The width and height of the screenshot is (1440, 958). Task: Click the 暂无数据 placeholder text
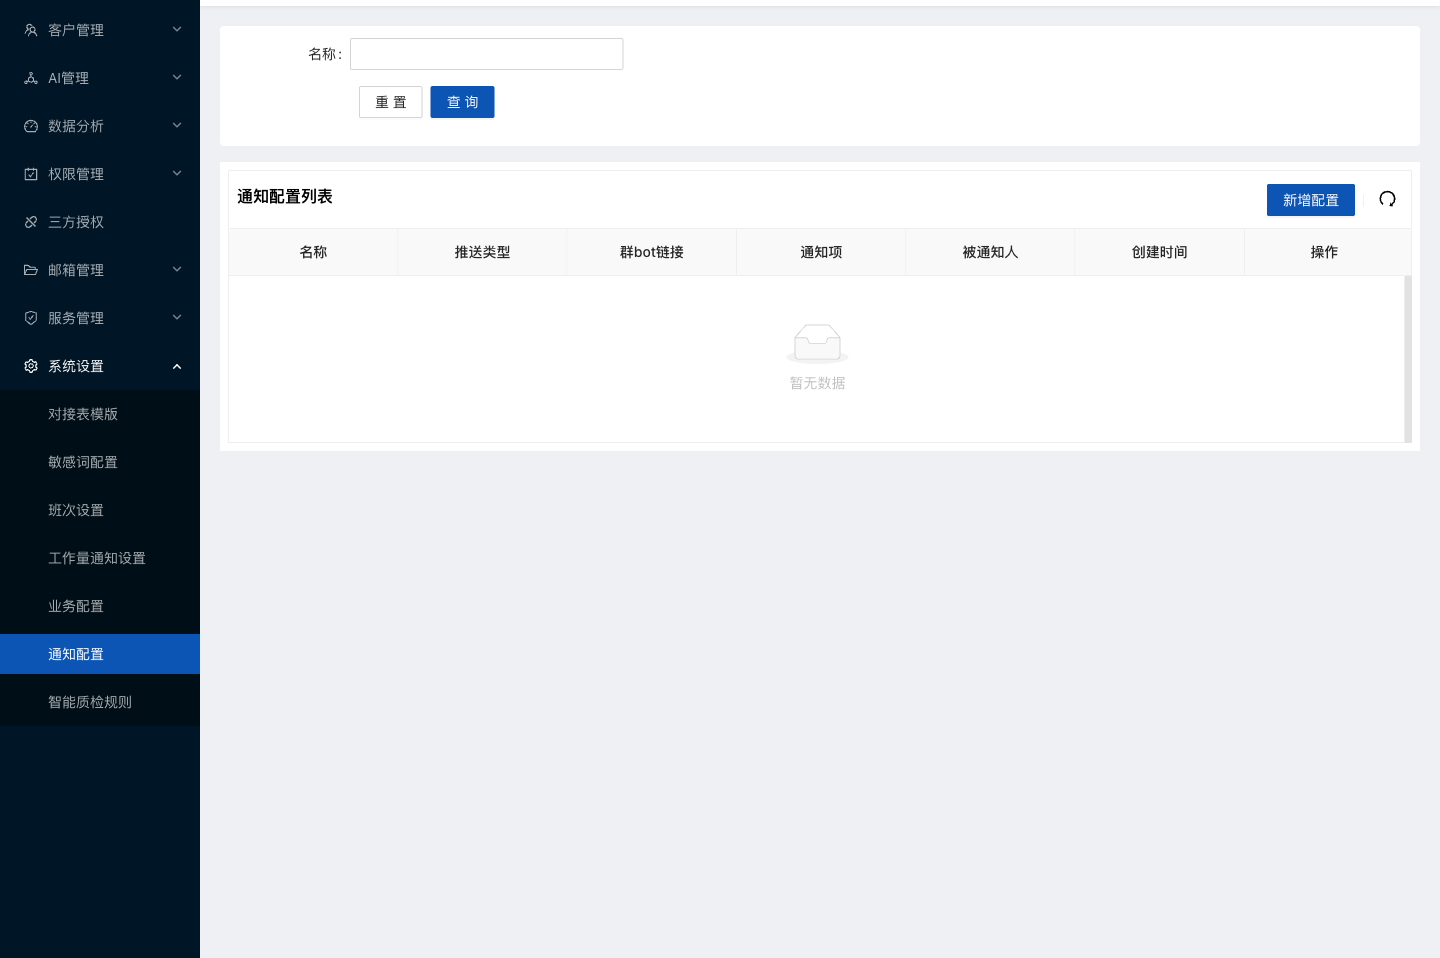(x=817, y=383)
